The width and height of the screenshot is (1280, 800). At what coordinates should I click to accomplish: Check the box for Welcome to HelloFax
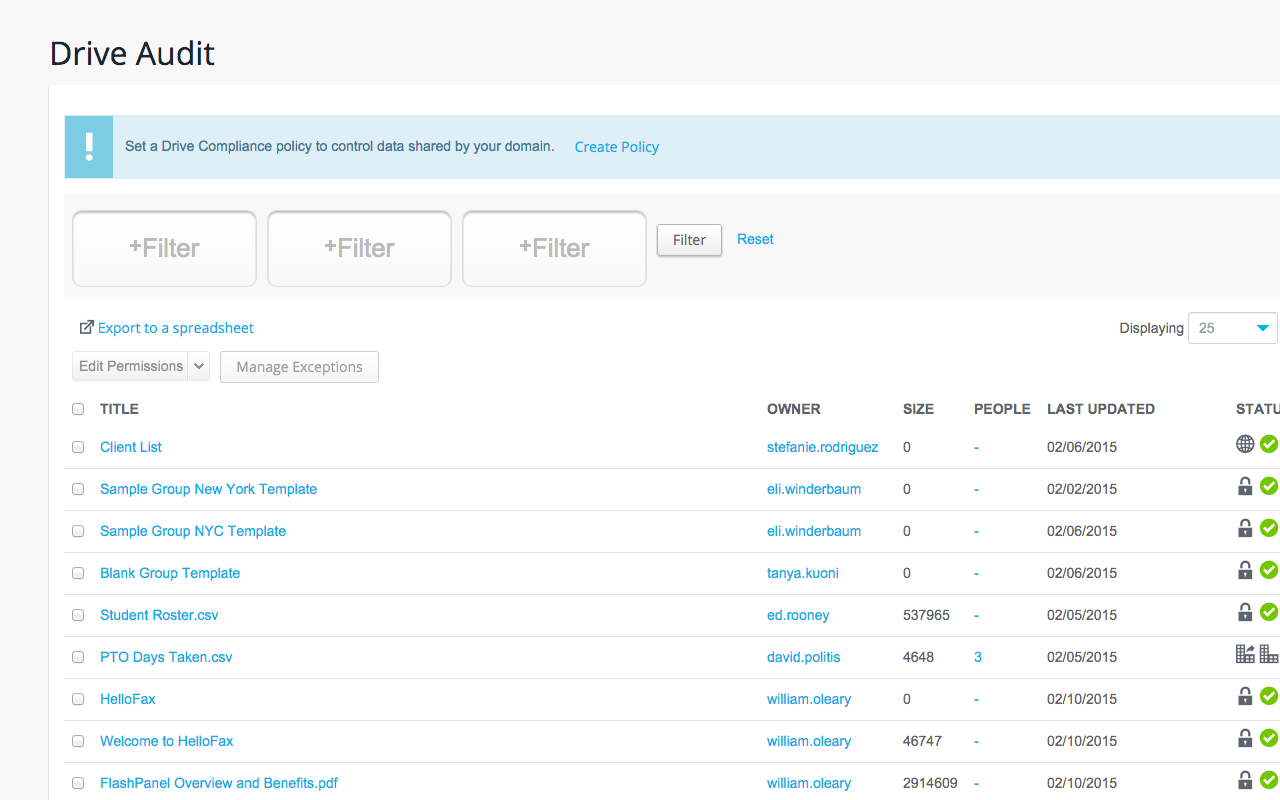click(x=78, y=741)
